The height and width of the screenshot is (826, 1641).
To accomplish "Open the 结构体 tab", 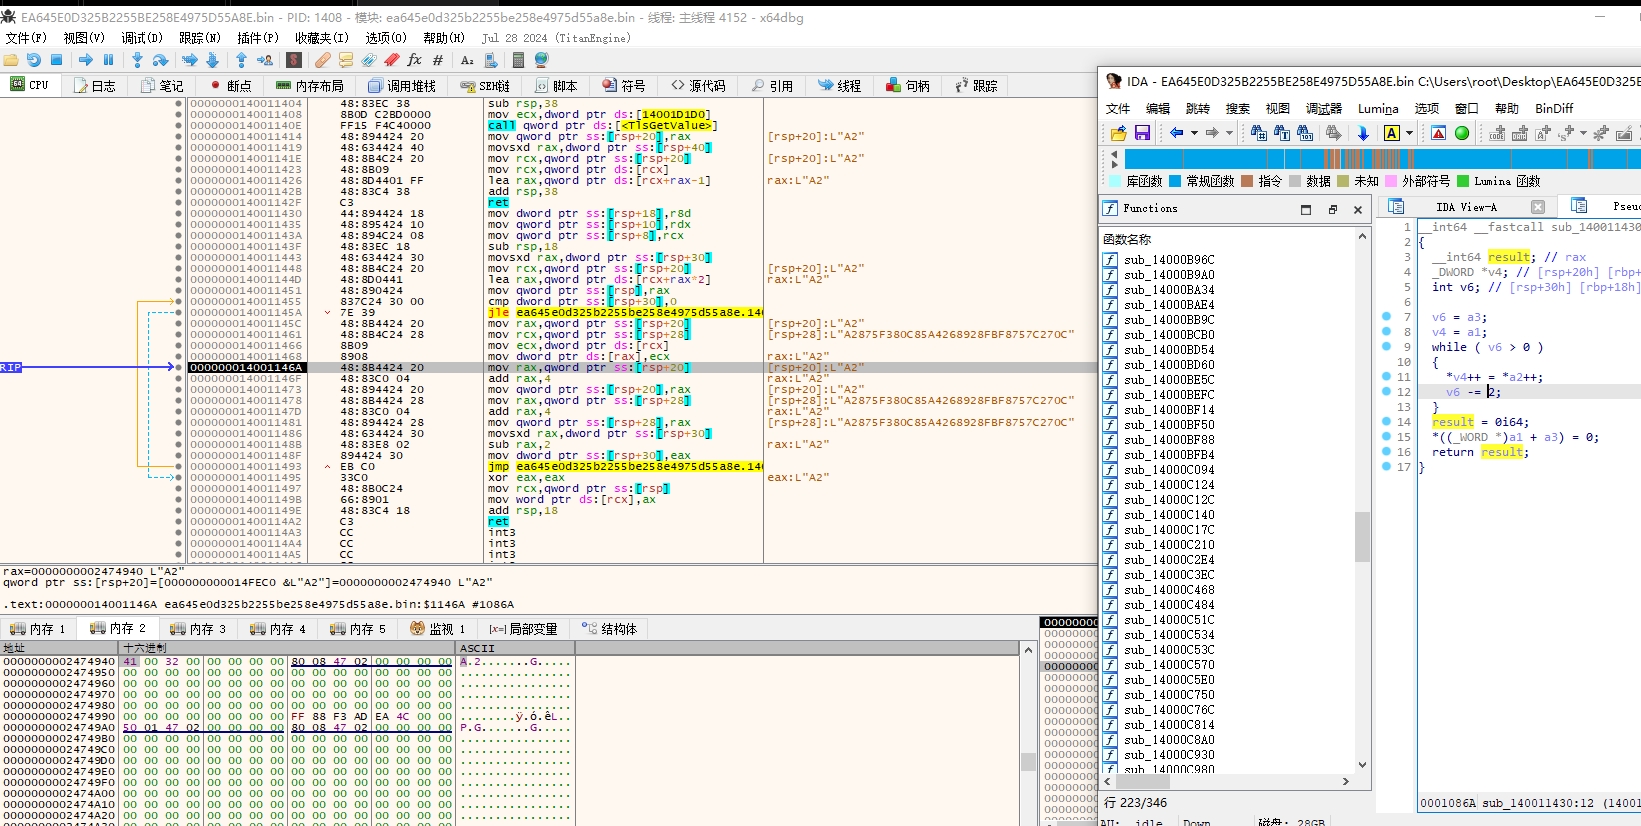I will tap(610, 629).
